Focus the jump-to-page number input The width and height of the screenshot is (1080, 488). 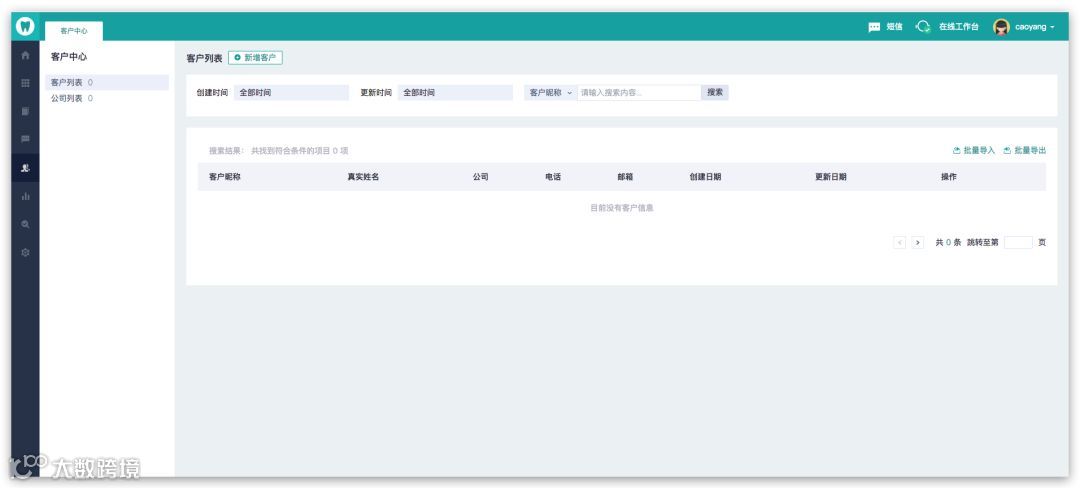[1018, 242]
